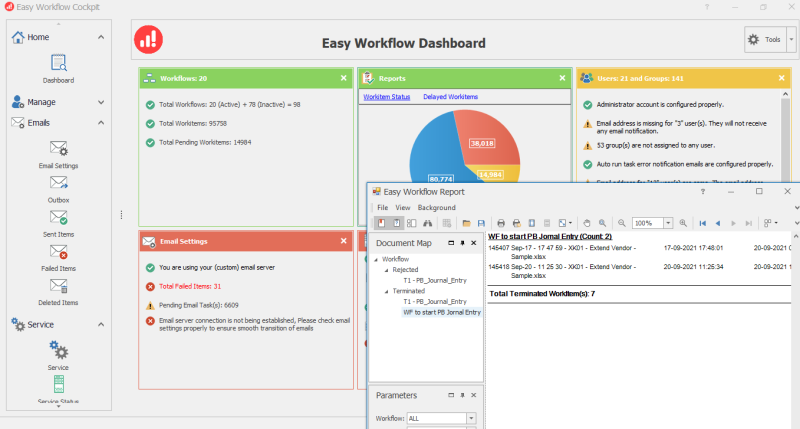
Task: Open the Background menu in report window
Action: tap(436, 207)
